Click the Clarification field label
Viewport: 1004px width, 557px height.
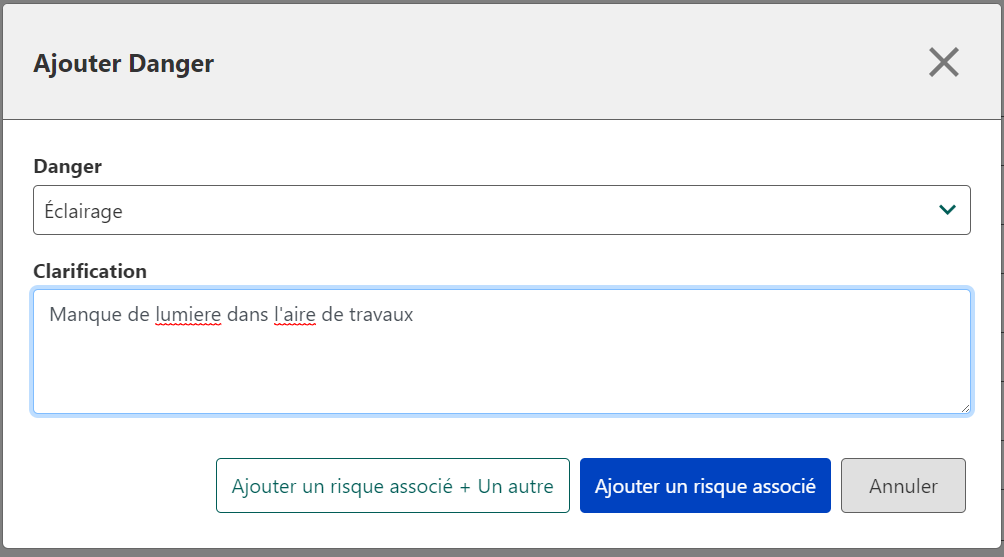click(90, 271)
